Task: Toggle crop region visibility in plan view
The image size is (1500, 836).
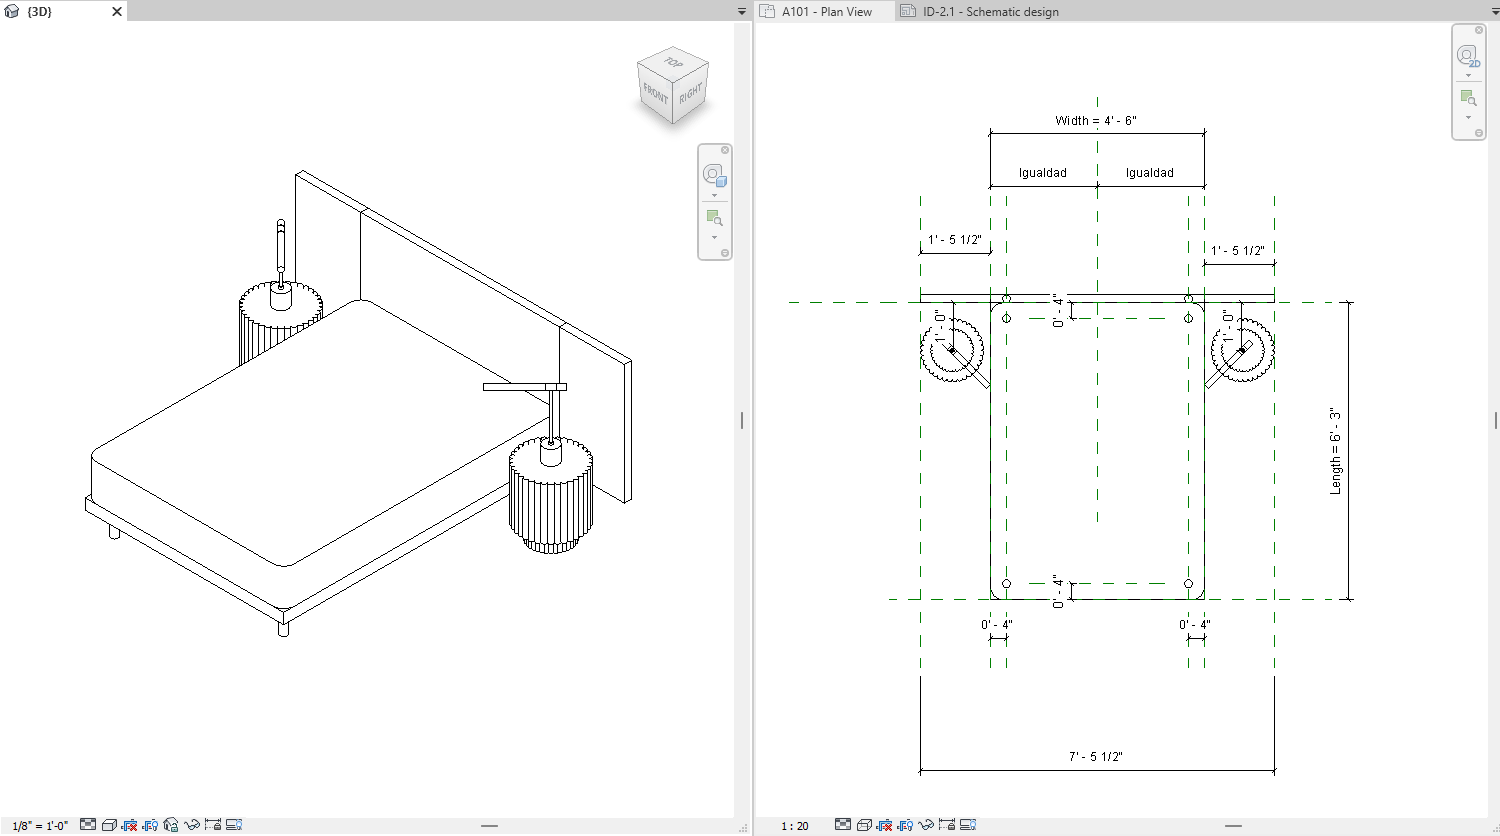Action: (x=905, y=825)
